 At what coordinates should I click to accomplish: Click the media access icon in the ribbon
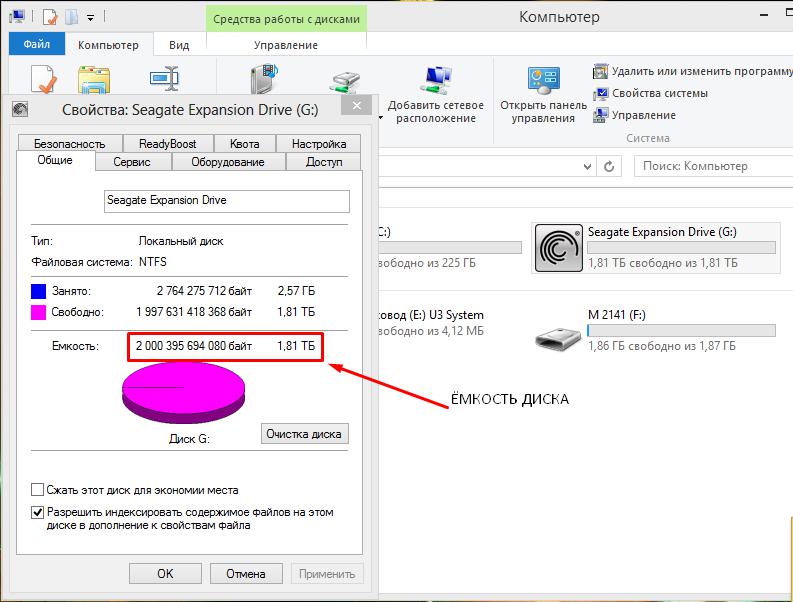265,78
